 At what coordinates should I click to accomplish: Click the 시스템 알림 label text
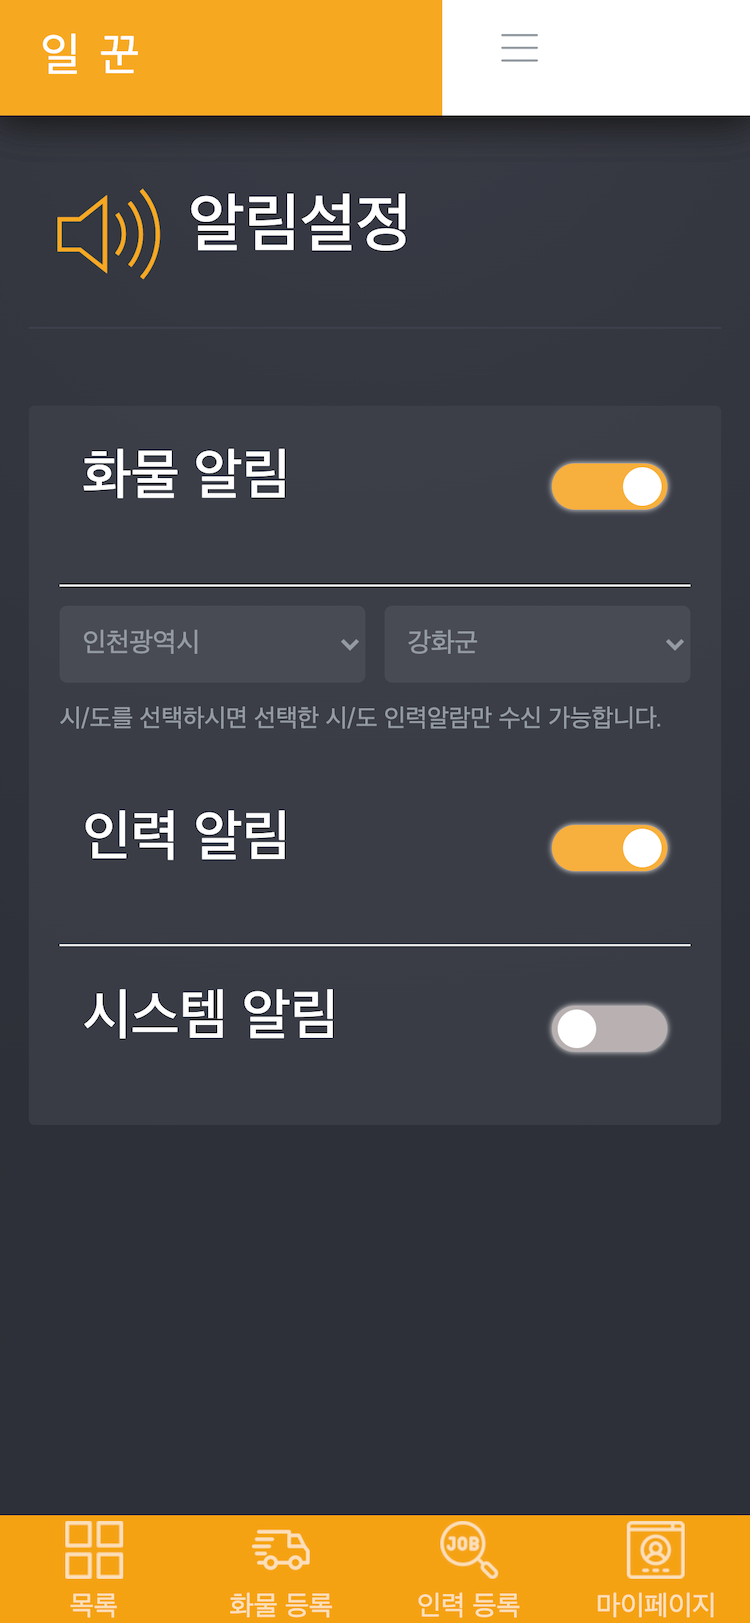click(x=209, y=1013)
